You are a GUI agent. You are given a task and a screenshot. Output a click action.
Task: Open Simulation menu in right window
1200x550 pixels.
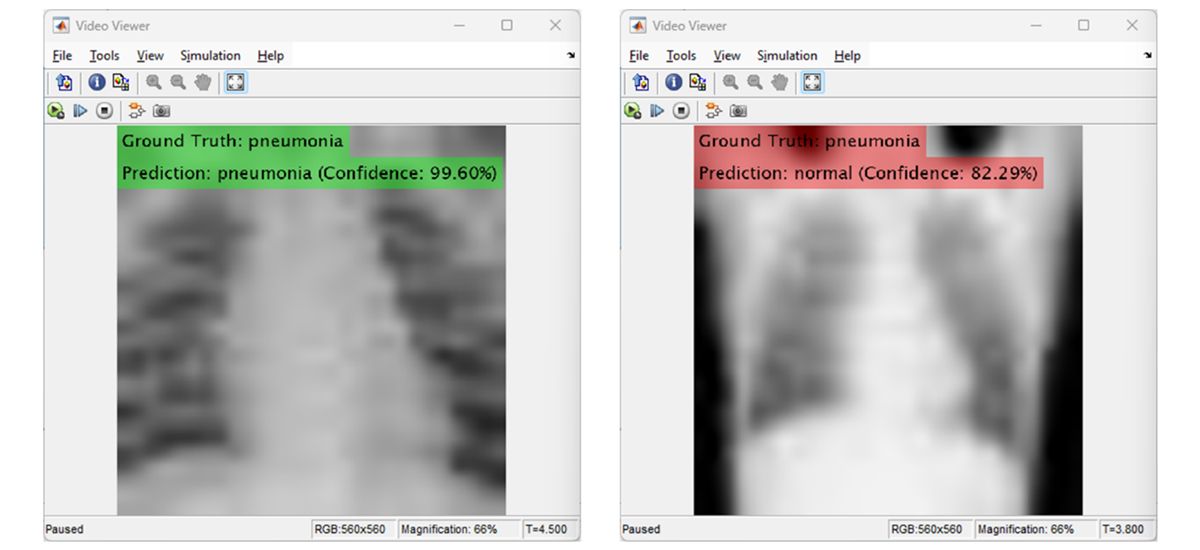click(787, 56)
